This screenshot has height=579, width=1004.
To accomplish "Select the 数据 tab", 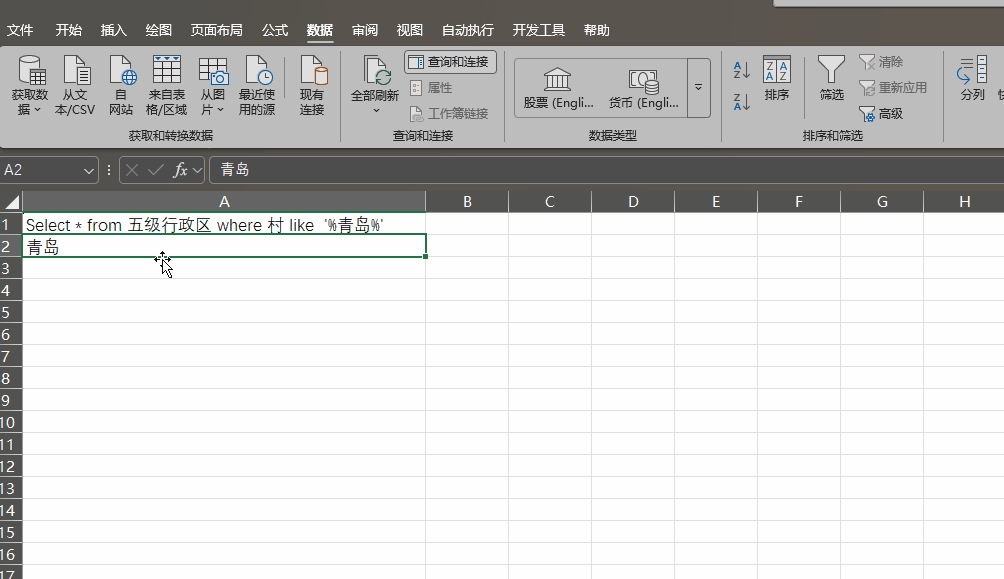I will [x=320, y=30].
